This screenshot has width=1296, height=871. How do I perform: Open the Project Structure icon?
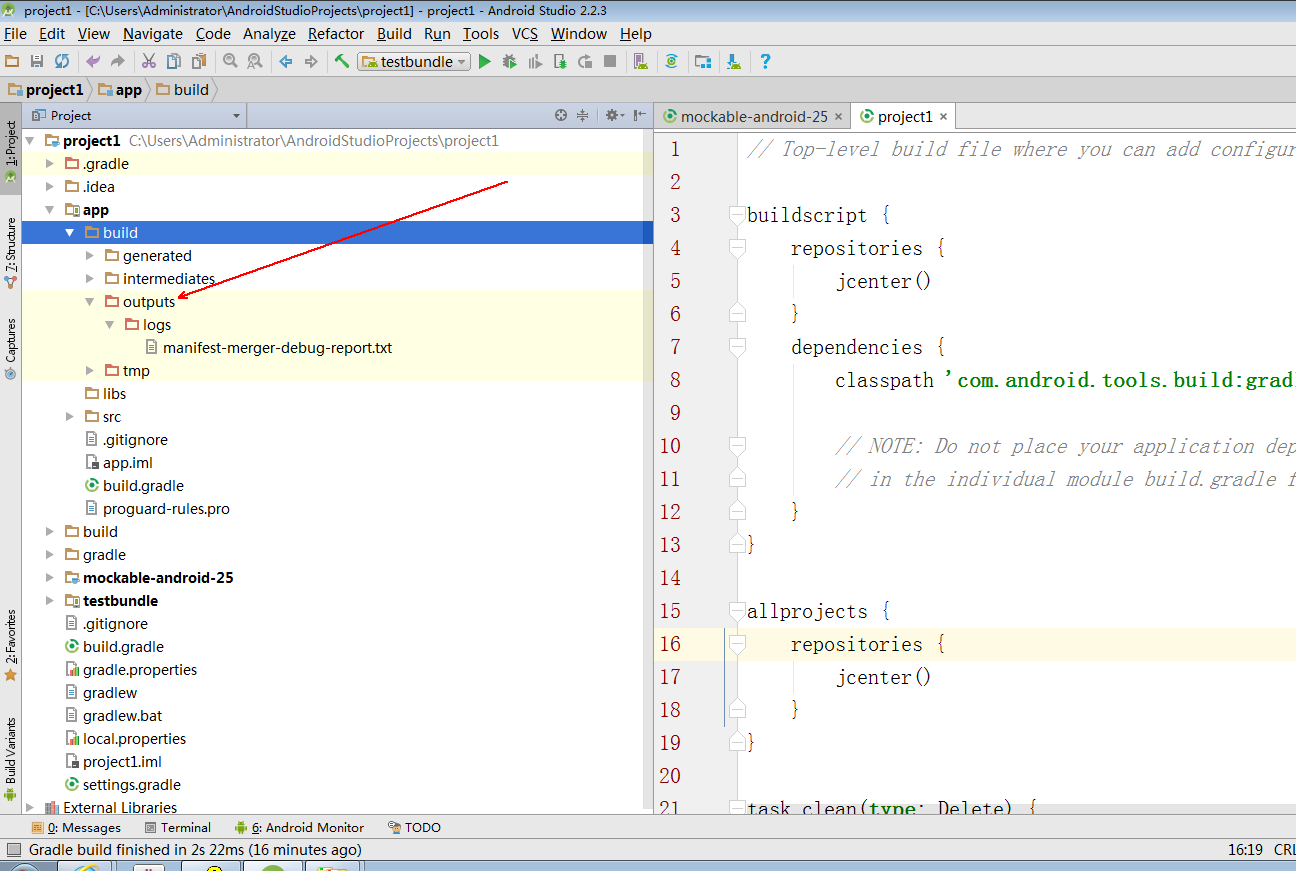703,61
